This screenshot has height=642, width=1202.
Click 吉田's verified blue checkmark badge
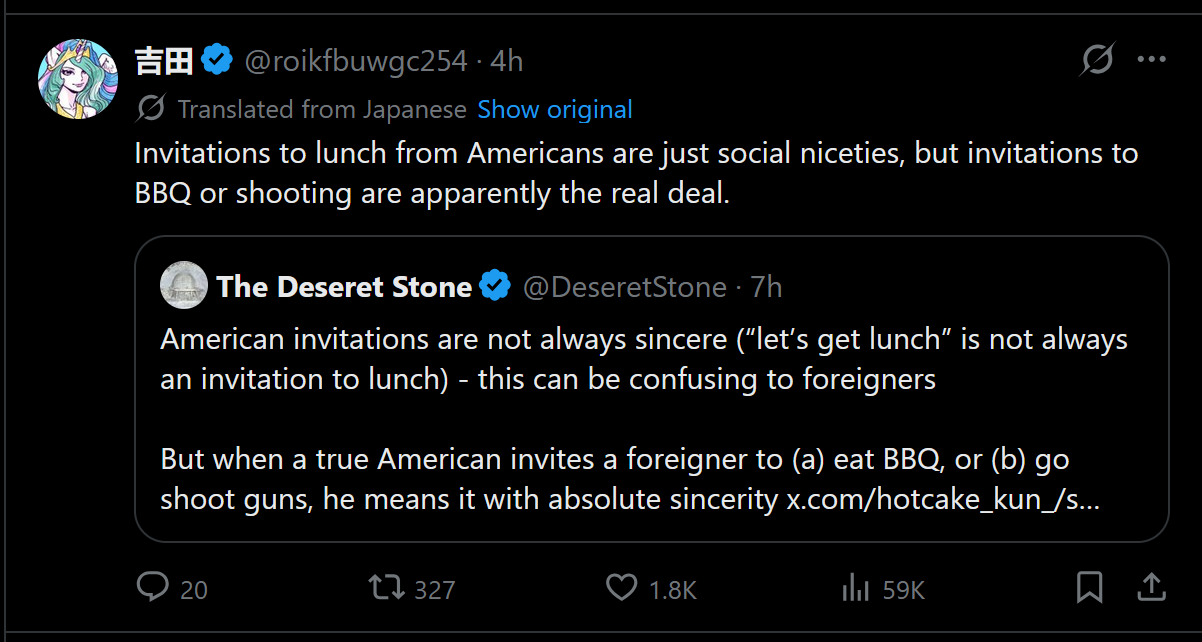(x=217, y=61)
